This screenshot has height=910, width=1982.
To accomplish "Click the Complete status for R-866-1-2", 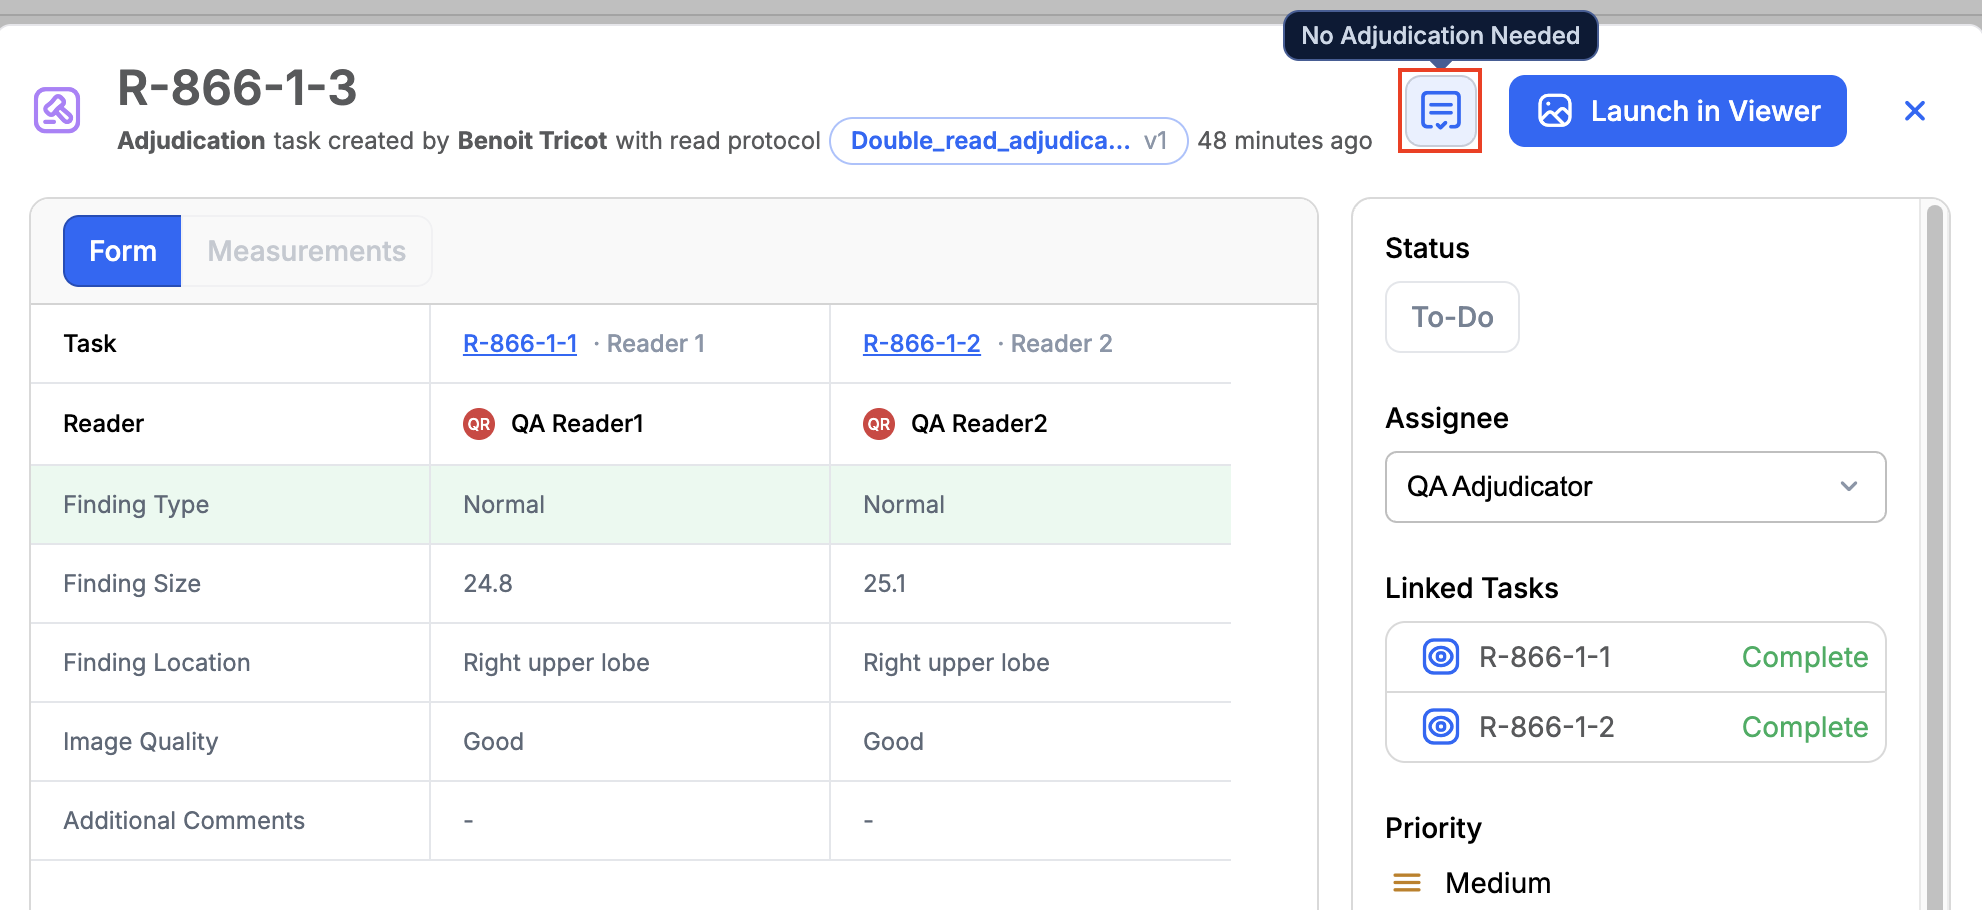I will 1804,727.
